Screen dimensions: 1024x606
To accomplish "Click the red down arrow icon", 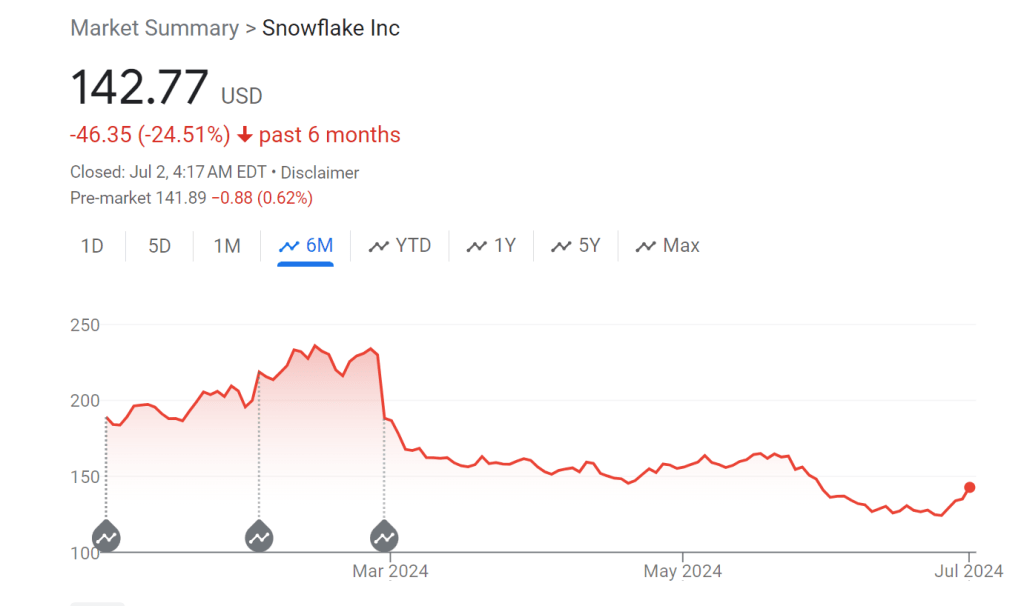I will tap(245, 135).
